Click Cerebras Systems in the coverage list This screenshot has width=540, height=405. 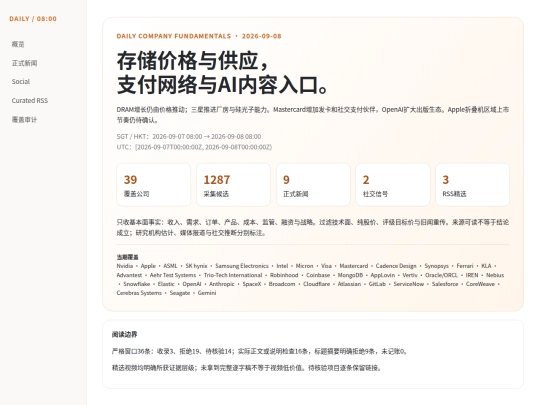tap(139, 293)
